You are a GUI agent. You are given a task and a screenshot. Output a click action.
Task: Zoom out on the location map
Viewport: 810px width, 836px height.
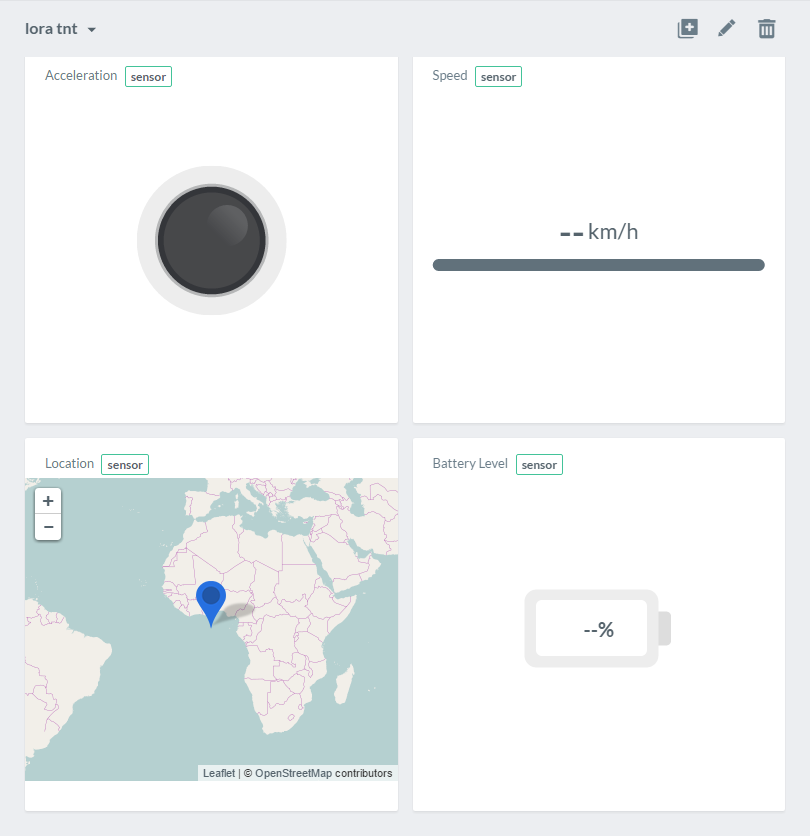coord(48,527)
